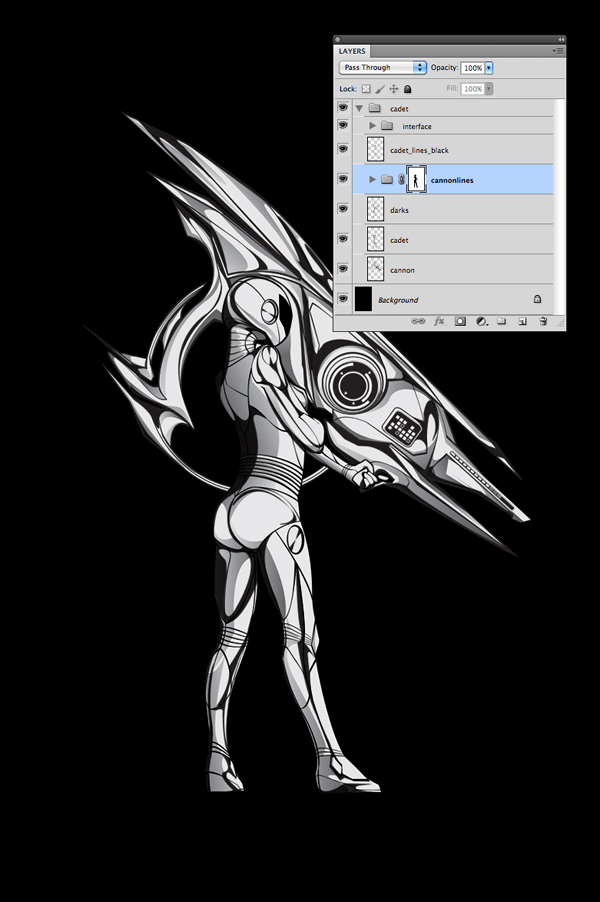The height and width of the screenshot is (902, 600).
Task: Hide the darks layer
Action: click(343, 209)
